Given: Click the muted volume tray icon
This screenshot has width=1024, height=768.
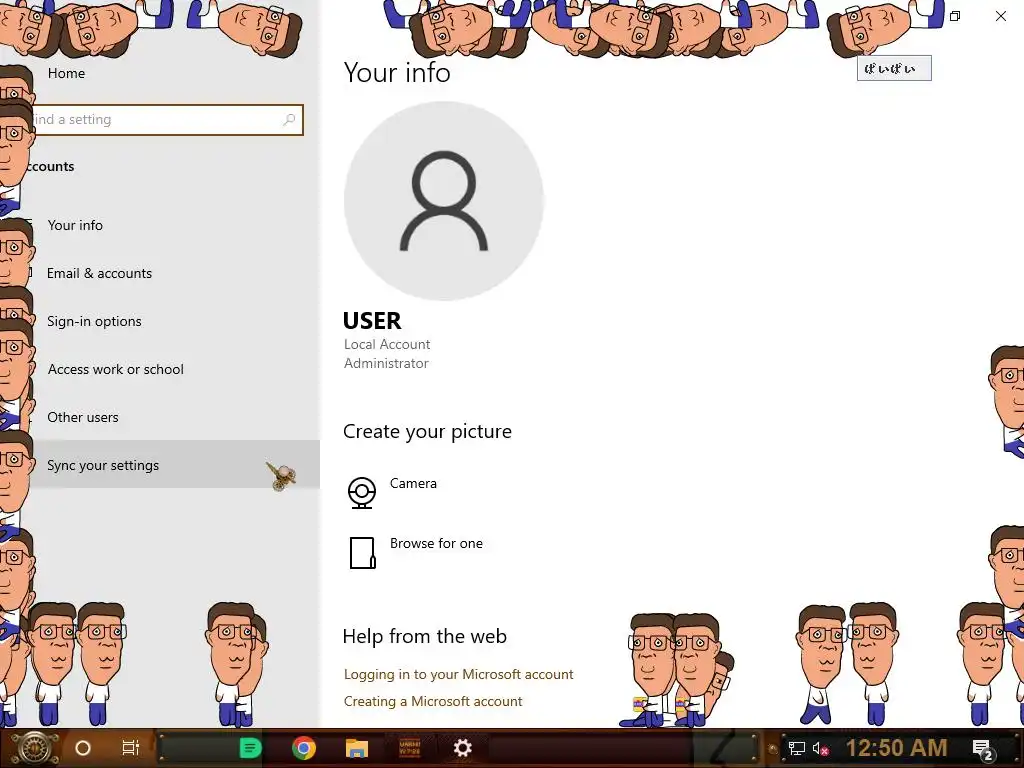Looking at the screenshot, I should pyautogui.click(x=820, y=748).
